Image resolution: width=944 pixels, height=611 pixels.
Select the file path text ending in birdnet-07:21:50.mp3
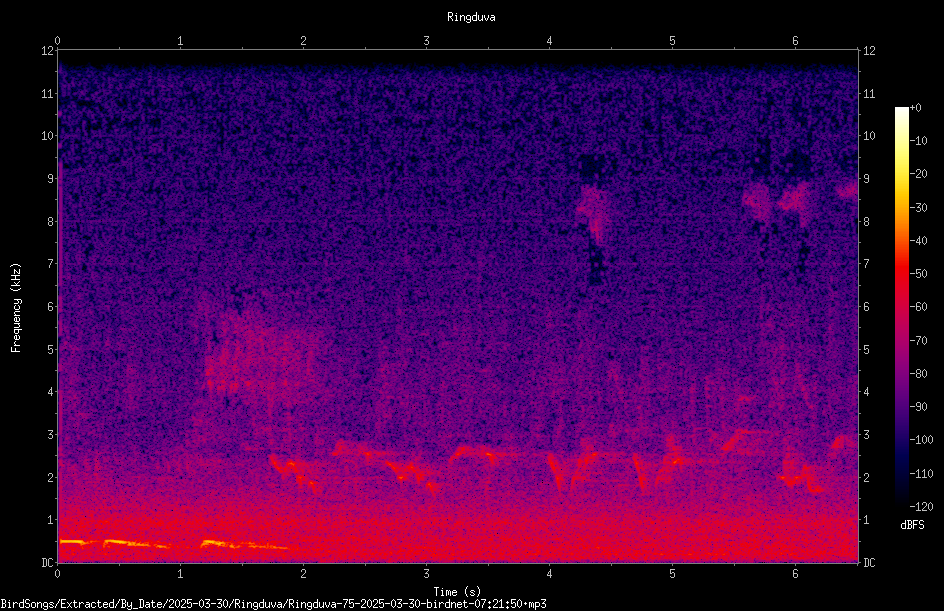(x=273, y=604)
